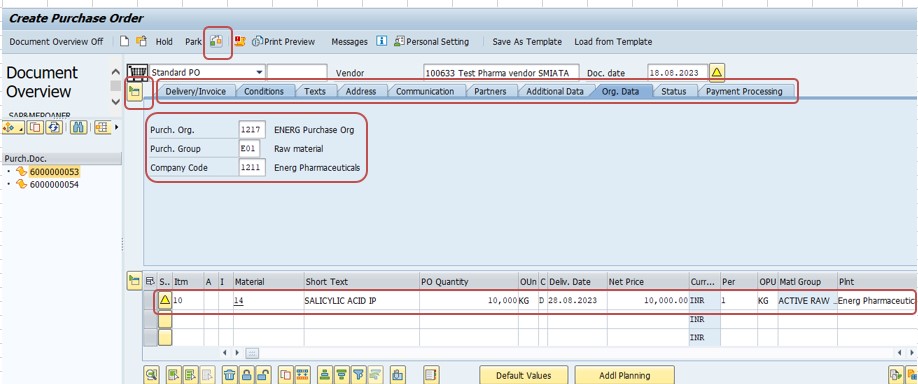This screenshot has height=384, width=918.
Task: Click the item details magnifier icon
Action: [152, 375]
